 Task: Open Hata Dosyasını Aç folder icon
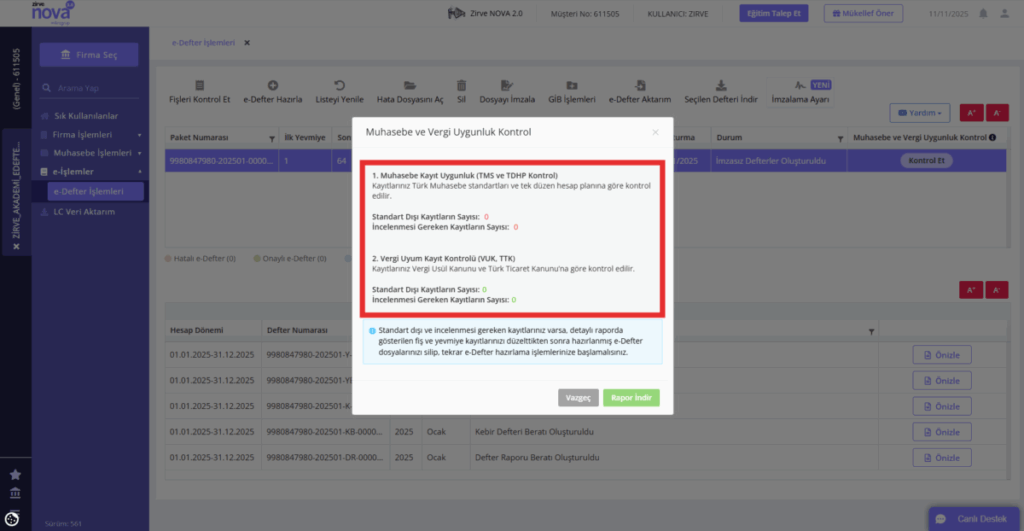point(409,86)
